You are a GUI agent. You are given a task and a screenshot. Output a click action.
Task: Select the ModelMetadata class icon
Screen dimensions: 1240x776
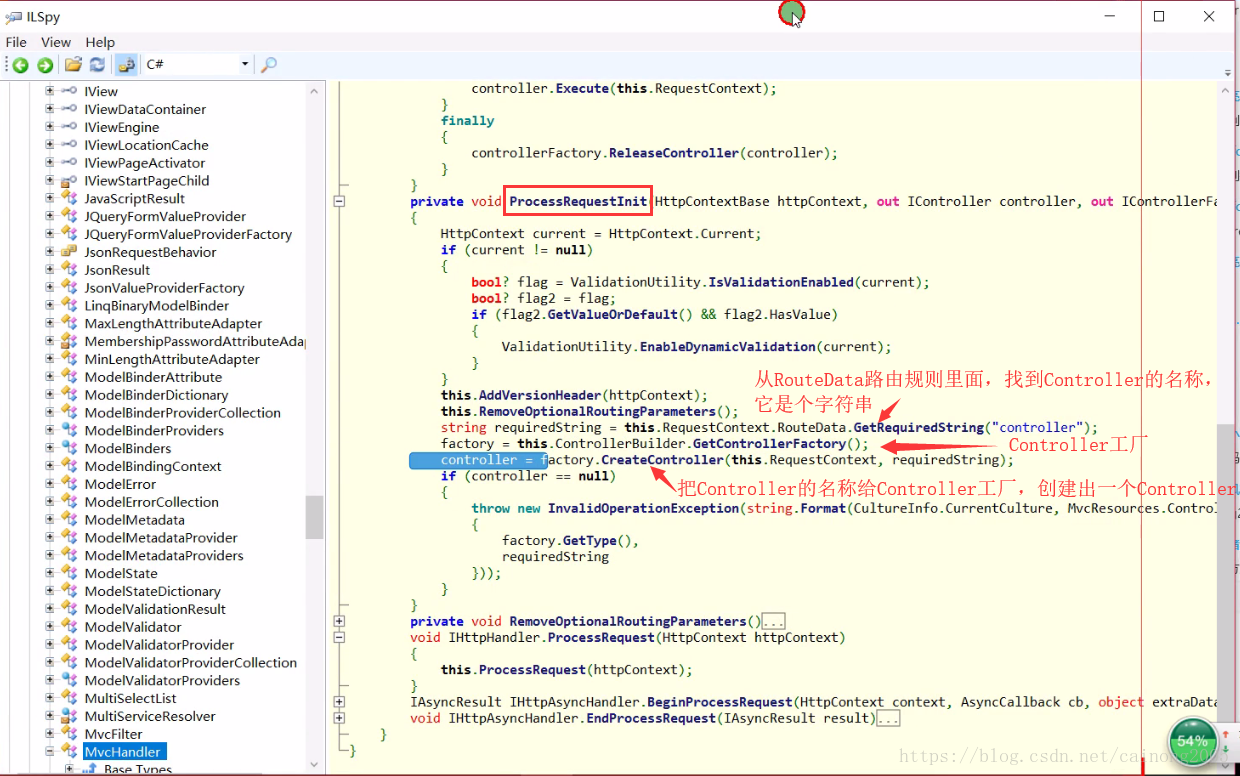click(69, 520)
